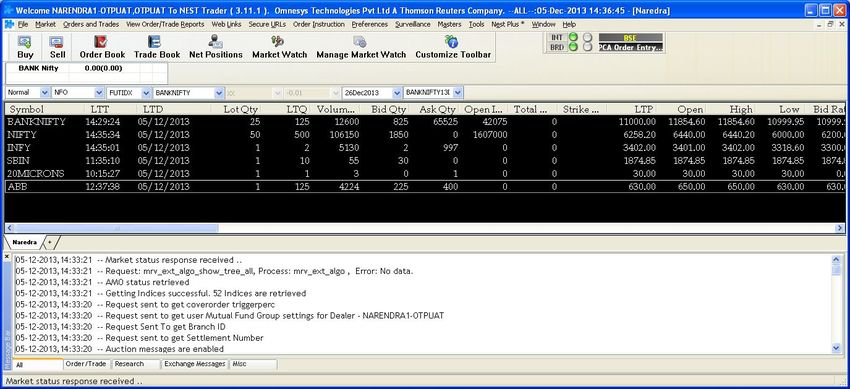Open the Surveillance menu
The height and width of the screenshot is (389, 850).
pos(413,24)
